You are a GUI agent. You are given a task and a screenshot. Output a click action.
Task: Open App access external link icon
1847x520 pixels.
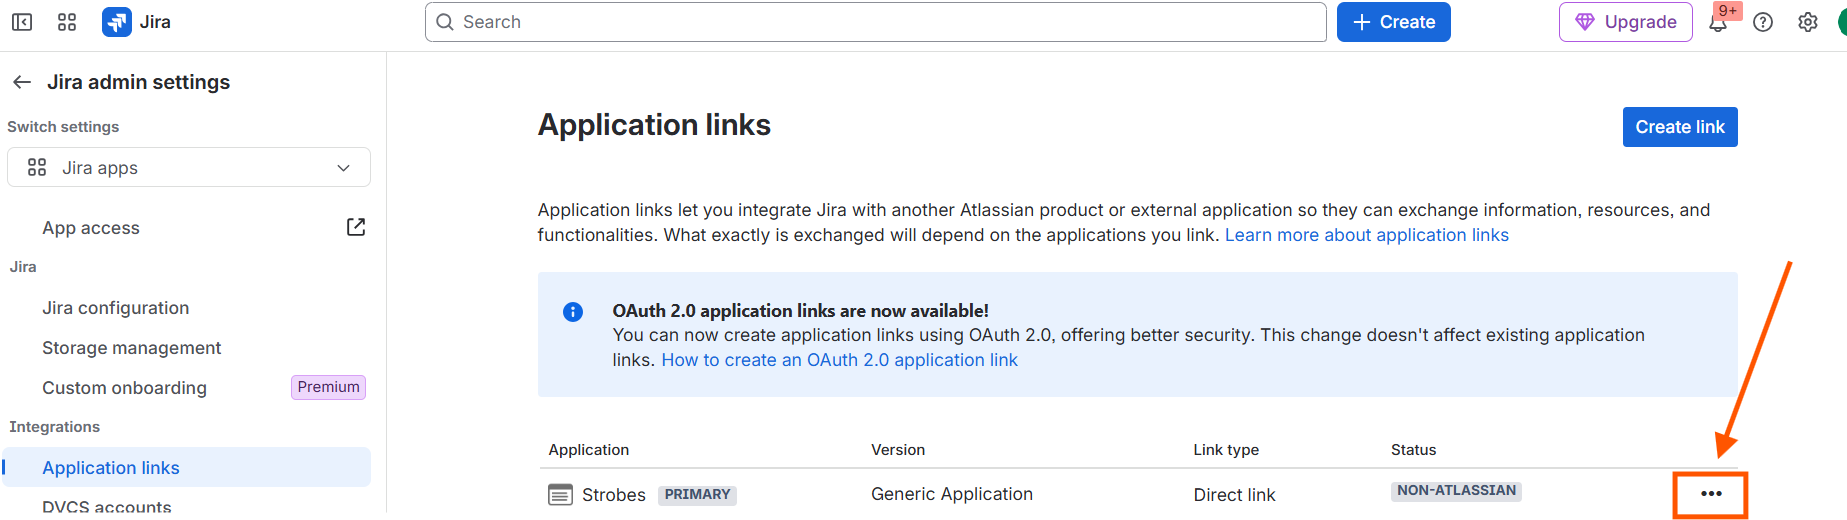coord(356,227)
